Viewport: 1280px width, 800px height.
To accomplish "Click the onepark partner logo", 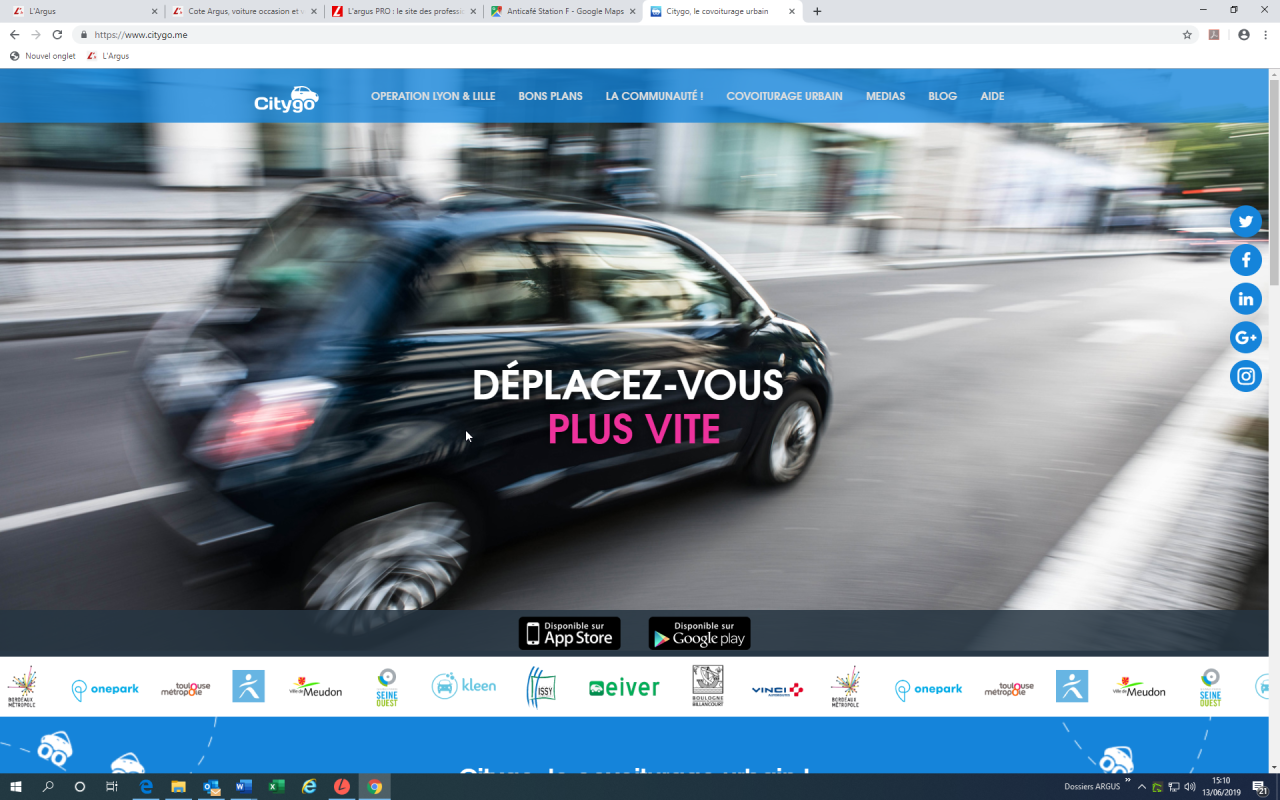I will (105, 688).
